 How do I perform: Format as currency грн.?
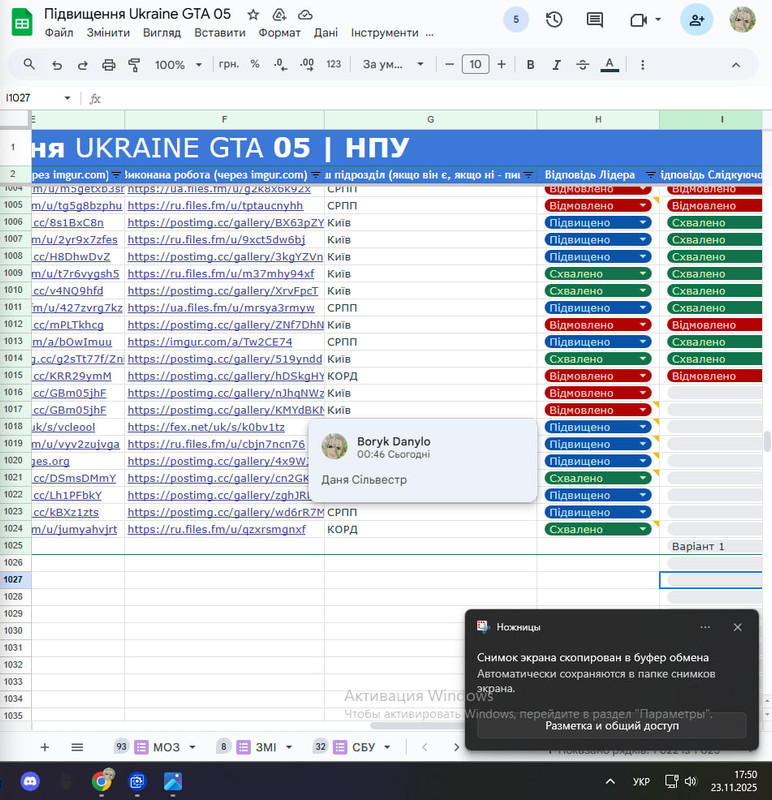229,64
